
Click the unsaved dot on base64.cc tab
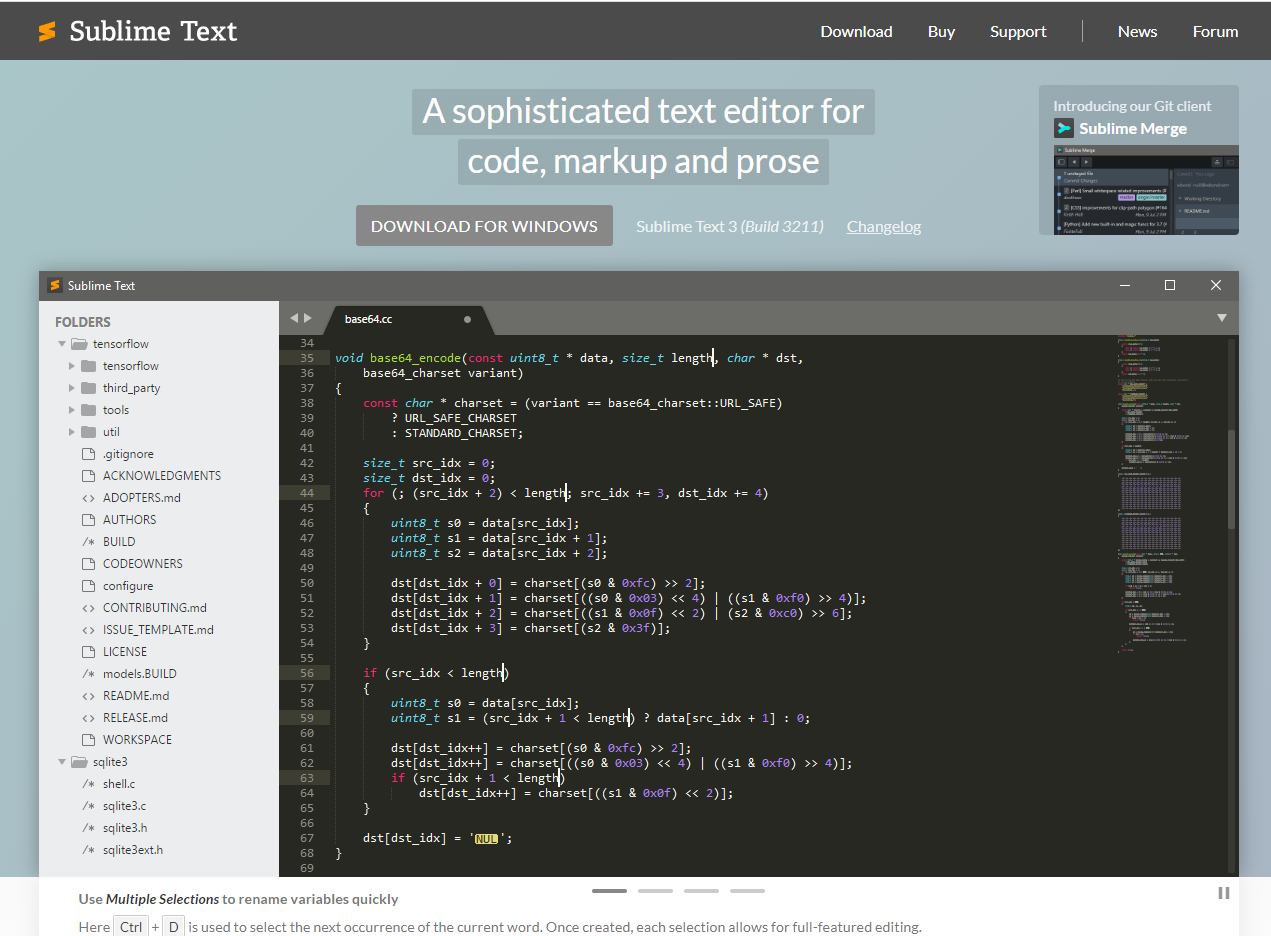(x=467, y=319)
